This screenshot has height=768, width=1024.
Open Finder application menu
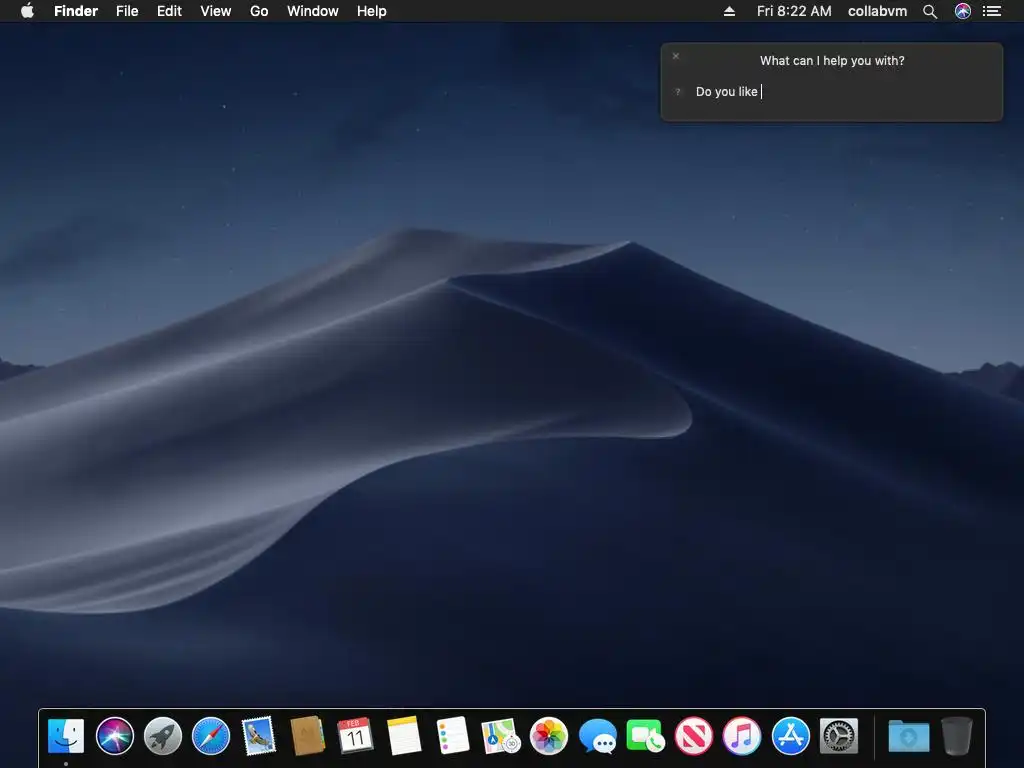(76, 11)
